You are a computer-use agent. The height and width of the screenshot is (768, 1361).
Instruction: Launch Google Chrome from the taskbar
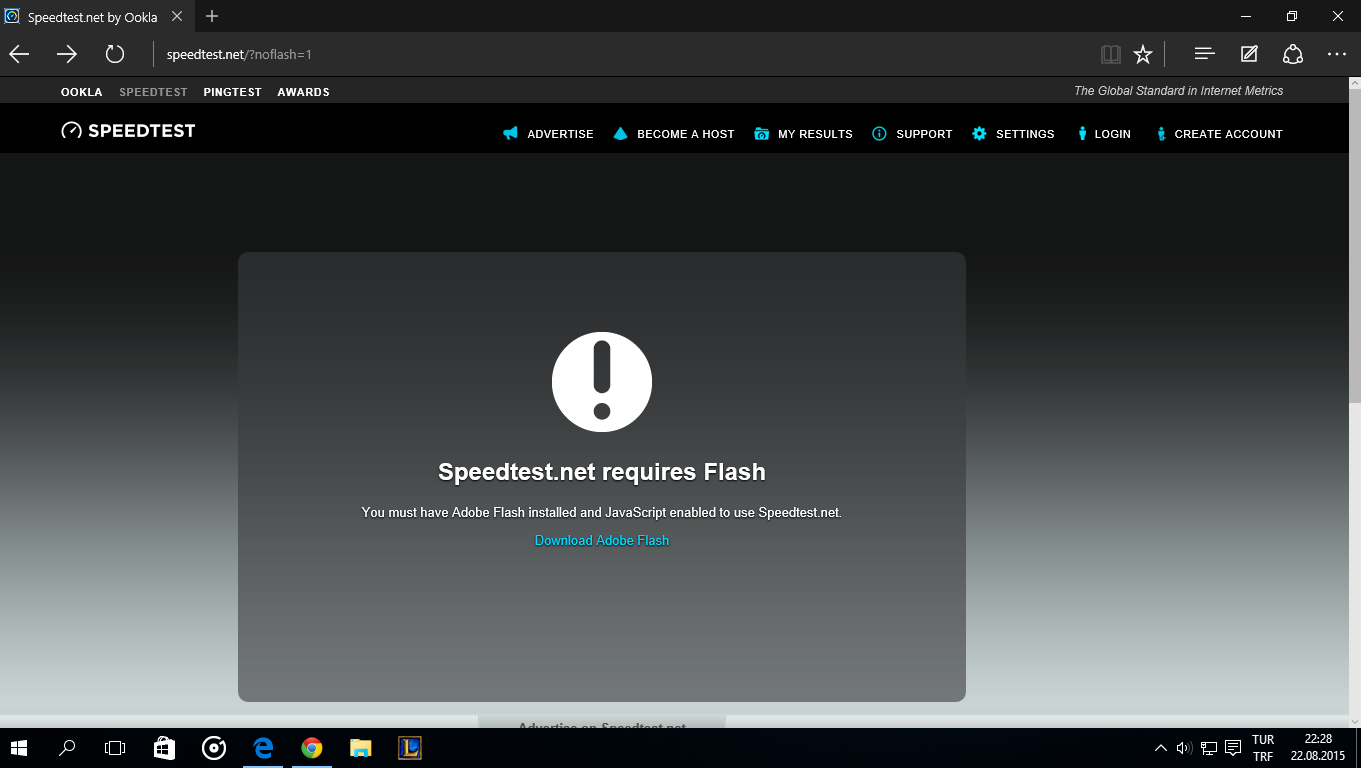pyautogui.click(x=312, y=747)
